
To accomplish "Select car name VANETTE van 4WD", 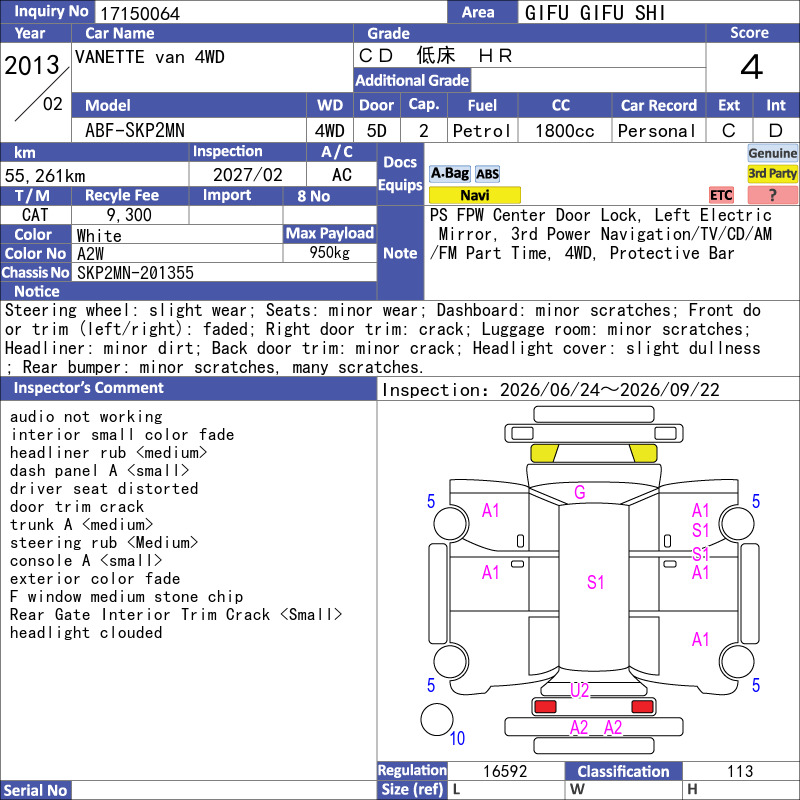I will (149, 57).
